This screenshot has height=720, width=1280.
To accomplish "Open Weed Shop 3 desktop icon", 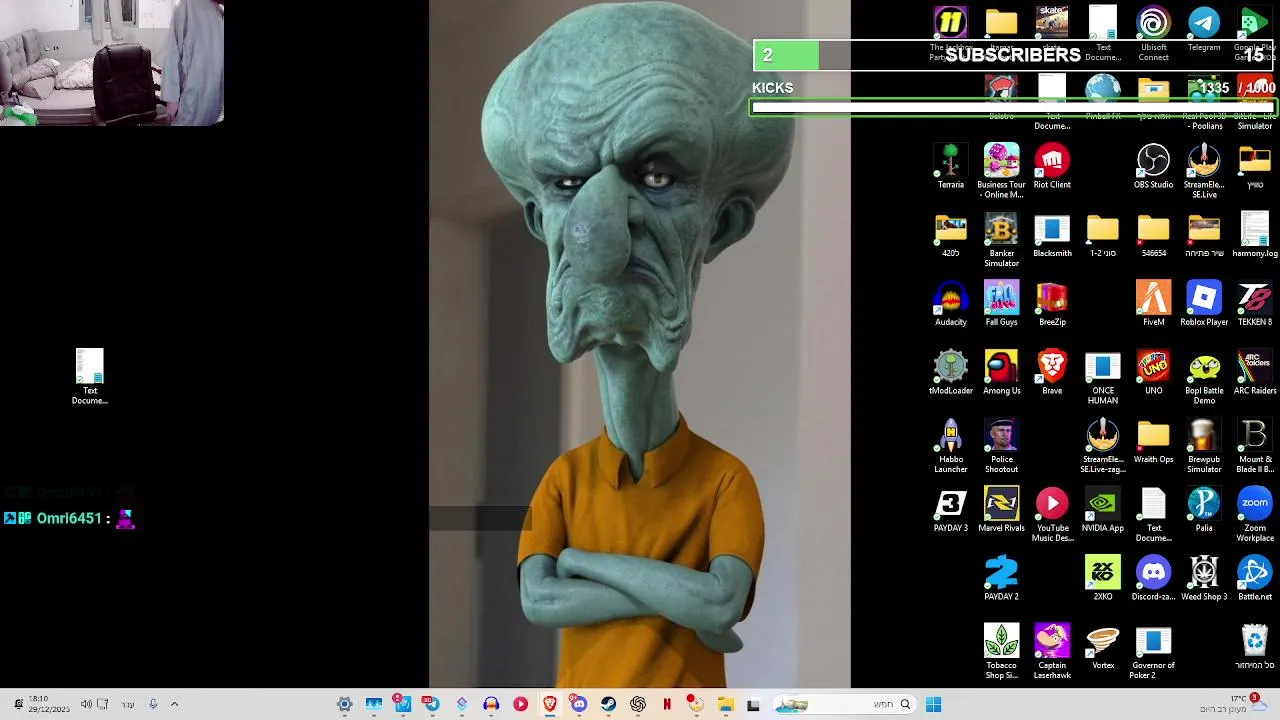I will click(1204, 579).
